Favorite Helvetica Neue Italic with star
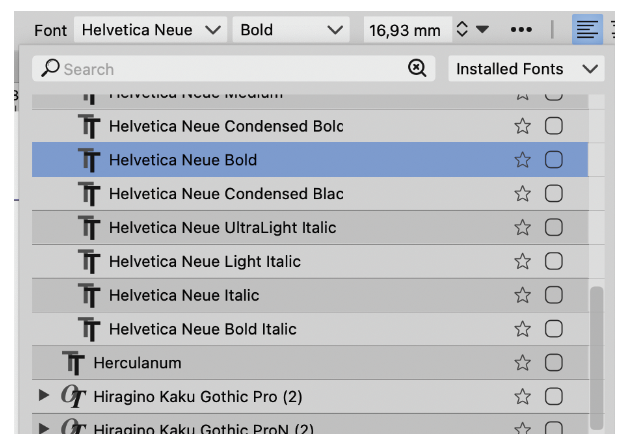Screen dimensions: 632x448 pos(522,295)
